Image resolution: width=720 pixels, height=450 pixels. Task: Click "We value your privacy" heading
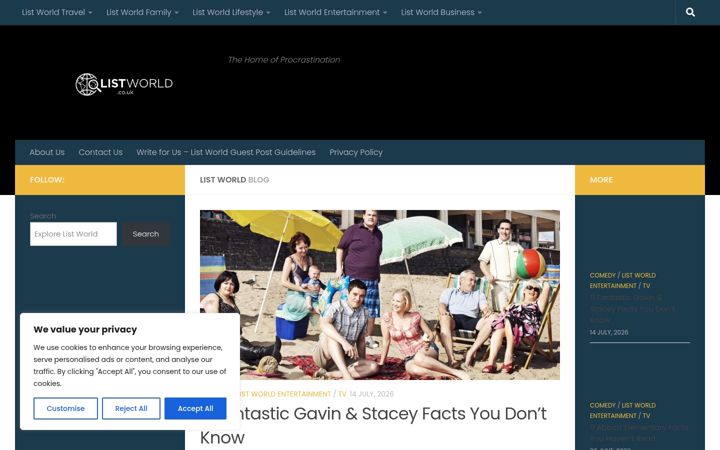tap(85, 330)
